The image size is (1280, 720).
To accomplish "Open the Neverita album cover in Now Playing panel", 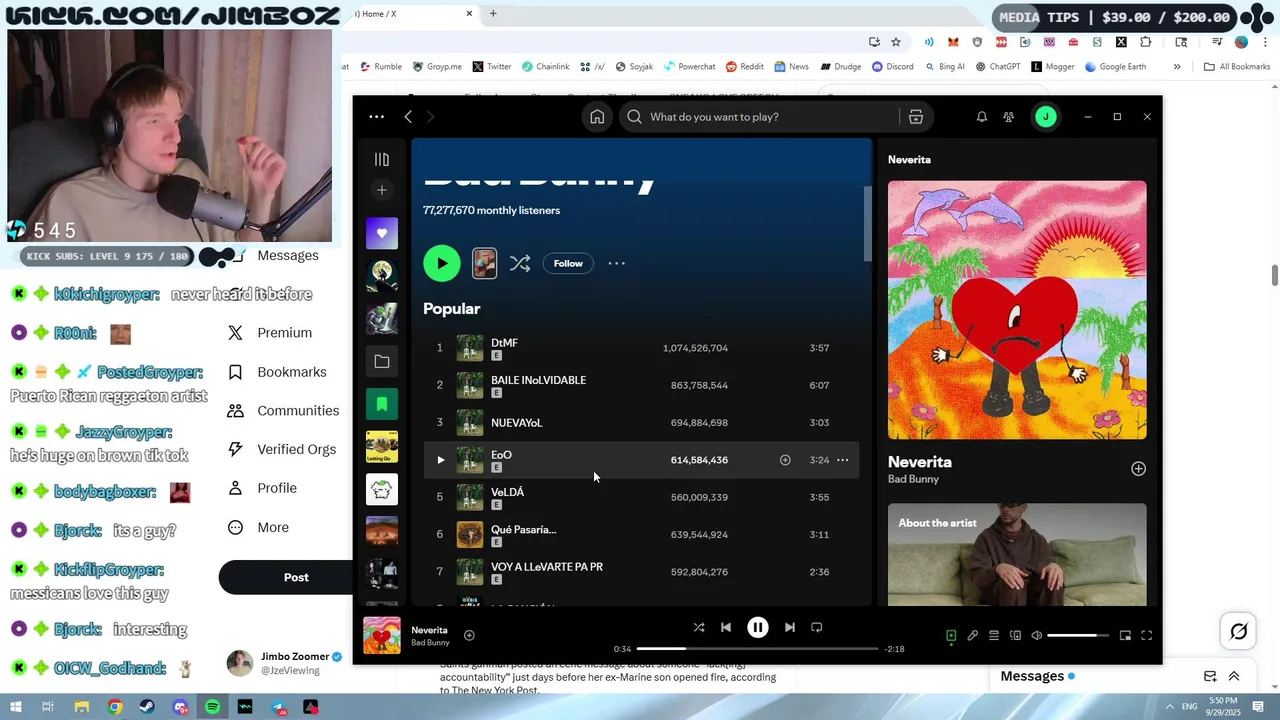I will click(x=1017, y=310).
